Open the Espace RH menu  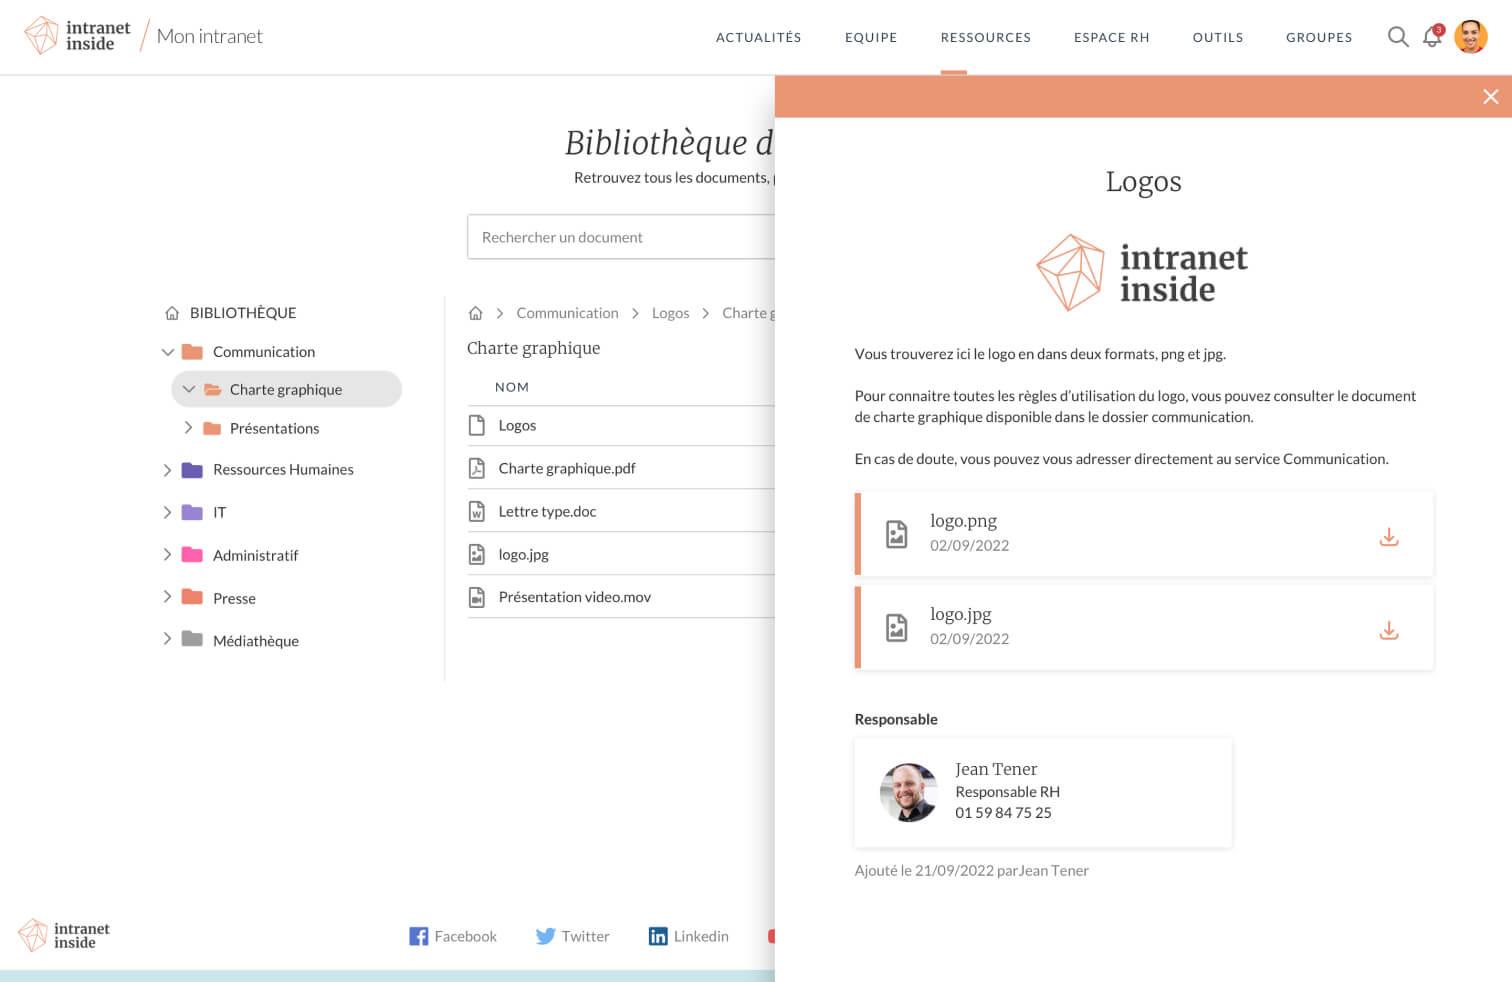1111,37
